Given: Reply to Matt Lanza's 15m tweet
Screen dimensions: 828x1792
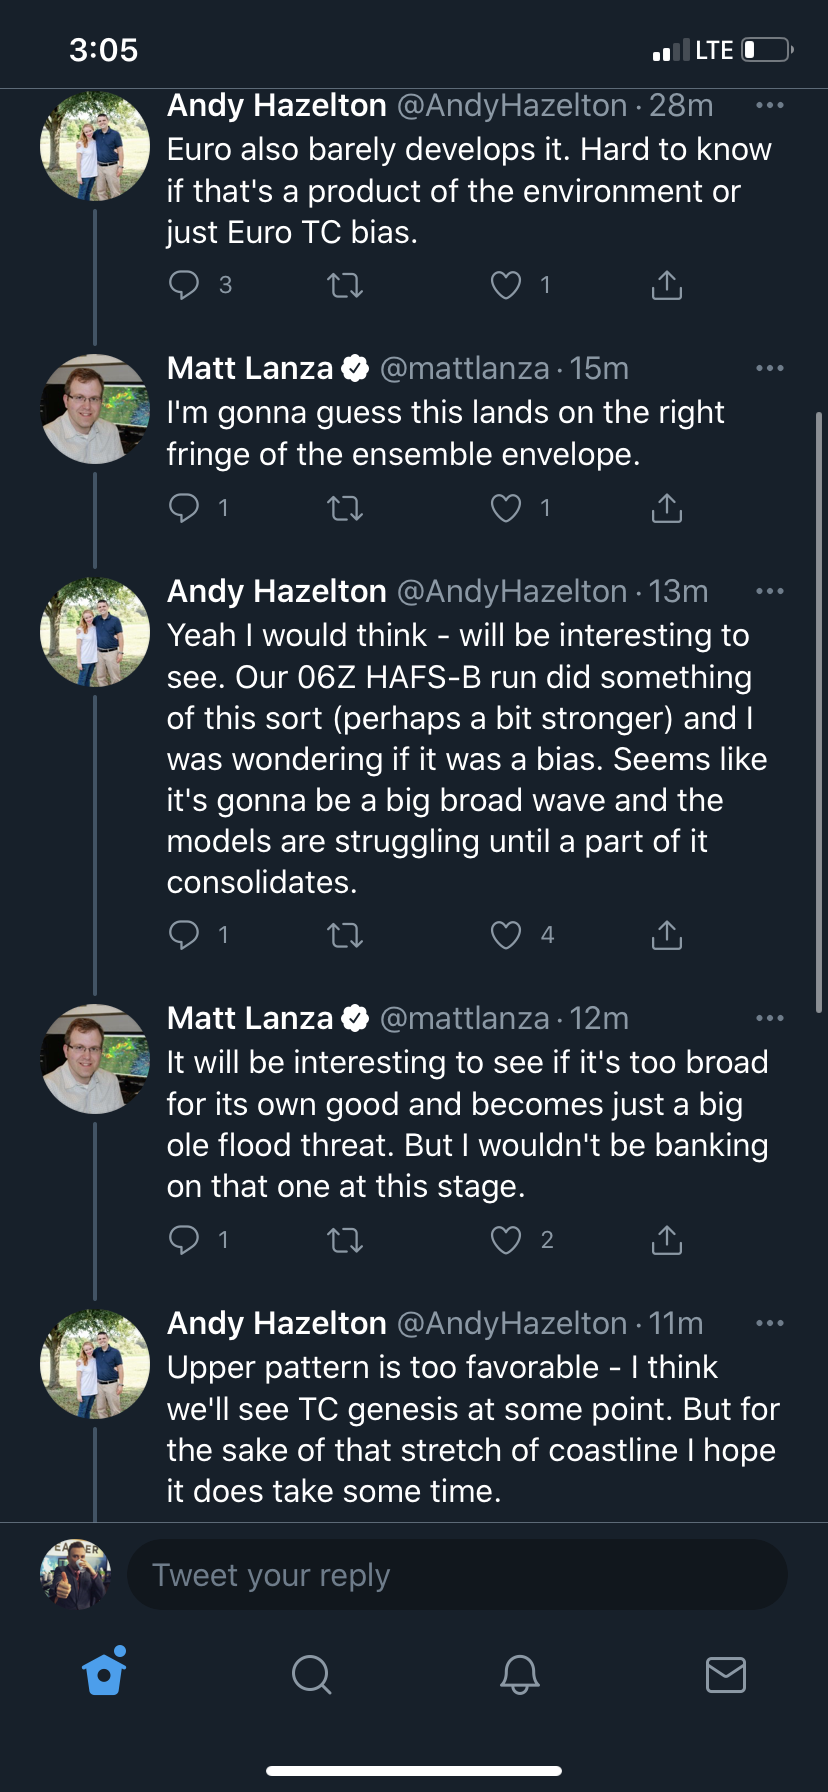Looking at the screenshot, I should pyautogui.click(x=184, y=508).
